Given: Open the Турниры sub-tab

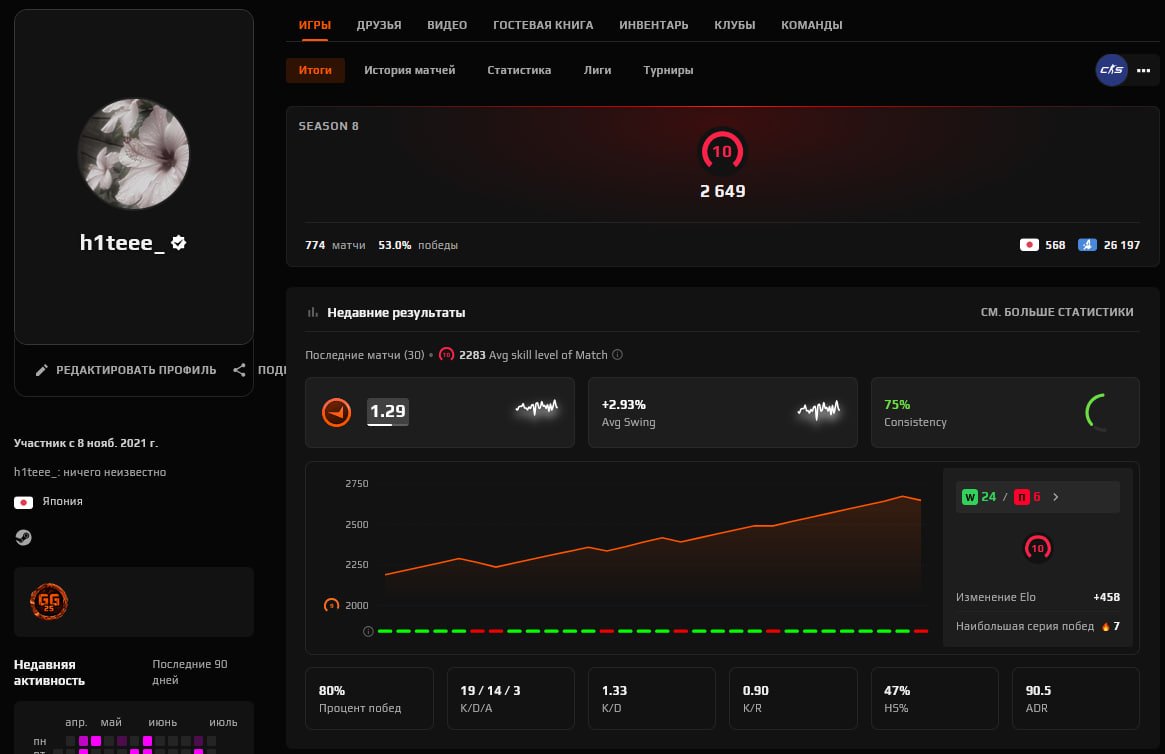Looking at the screenshot, I should 668,70.
